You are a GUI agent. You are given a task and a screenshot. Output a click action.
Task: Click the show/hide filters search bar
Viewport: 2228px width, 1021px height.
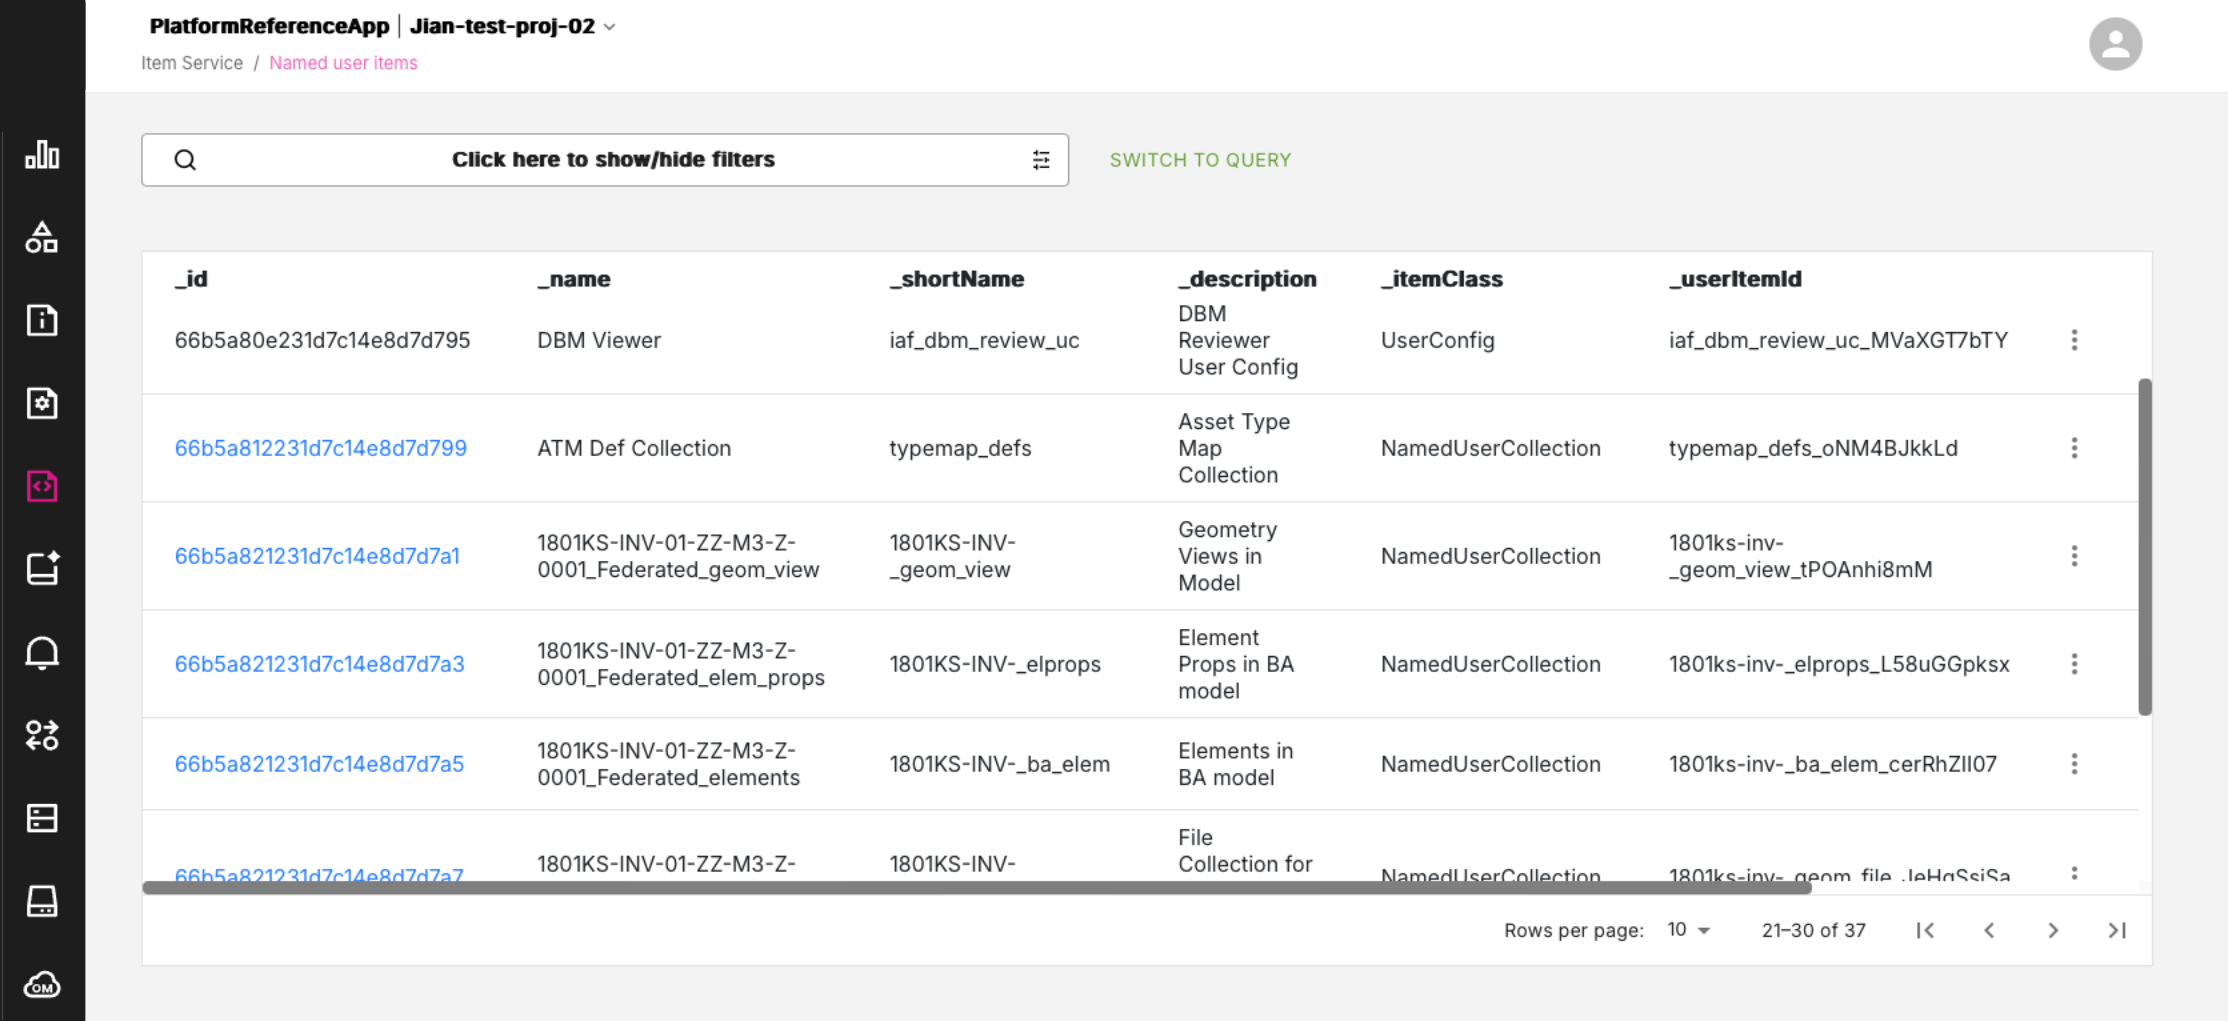tap(605, 160)
